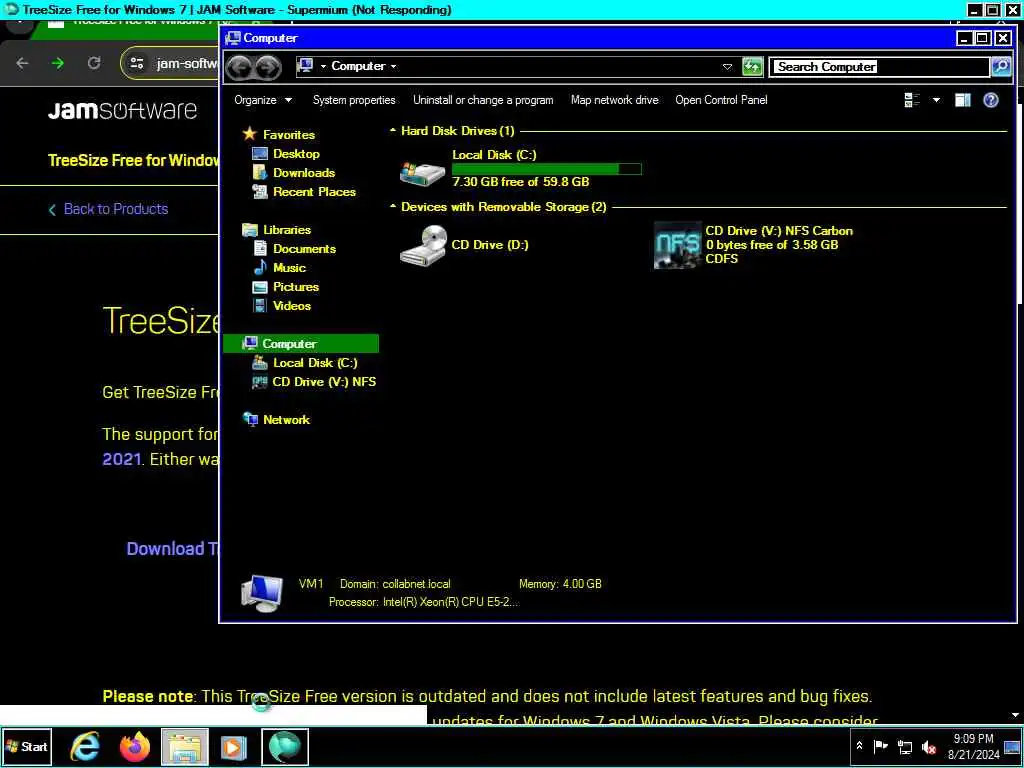Go forward in Computer Explorer window

tap(268, 67)
